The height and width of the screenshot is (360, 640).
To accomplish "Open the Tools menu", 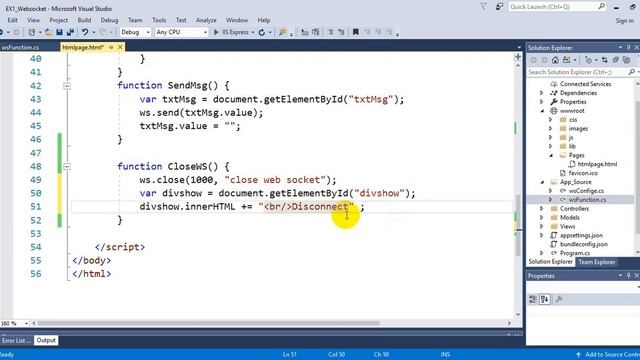I will pos(159,20).
